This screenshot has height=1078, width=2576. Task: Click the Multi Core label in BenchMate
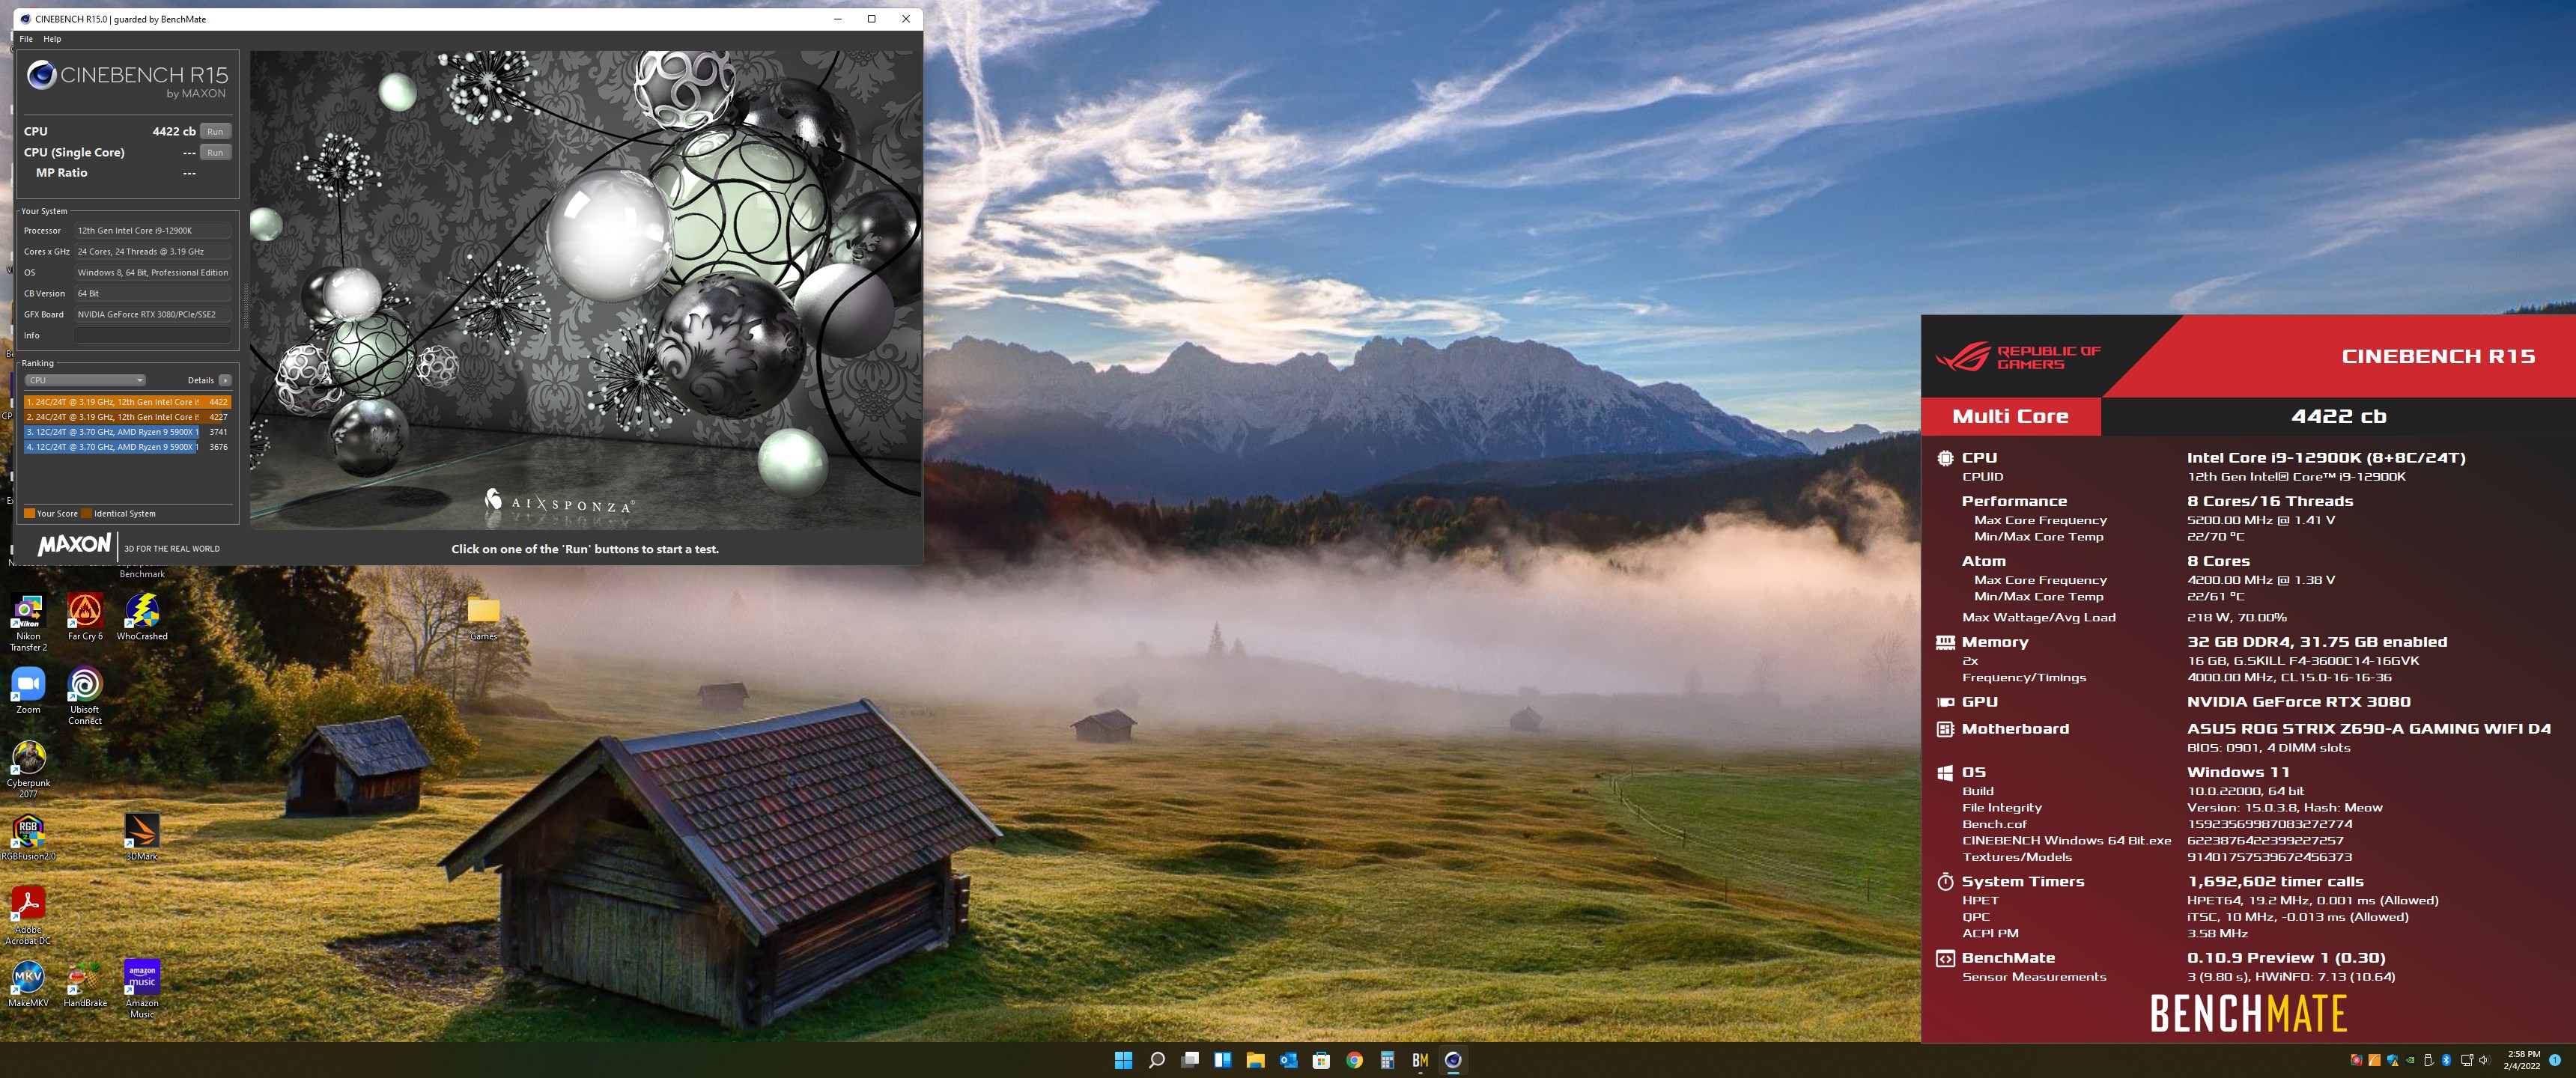(2010, 416)
